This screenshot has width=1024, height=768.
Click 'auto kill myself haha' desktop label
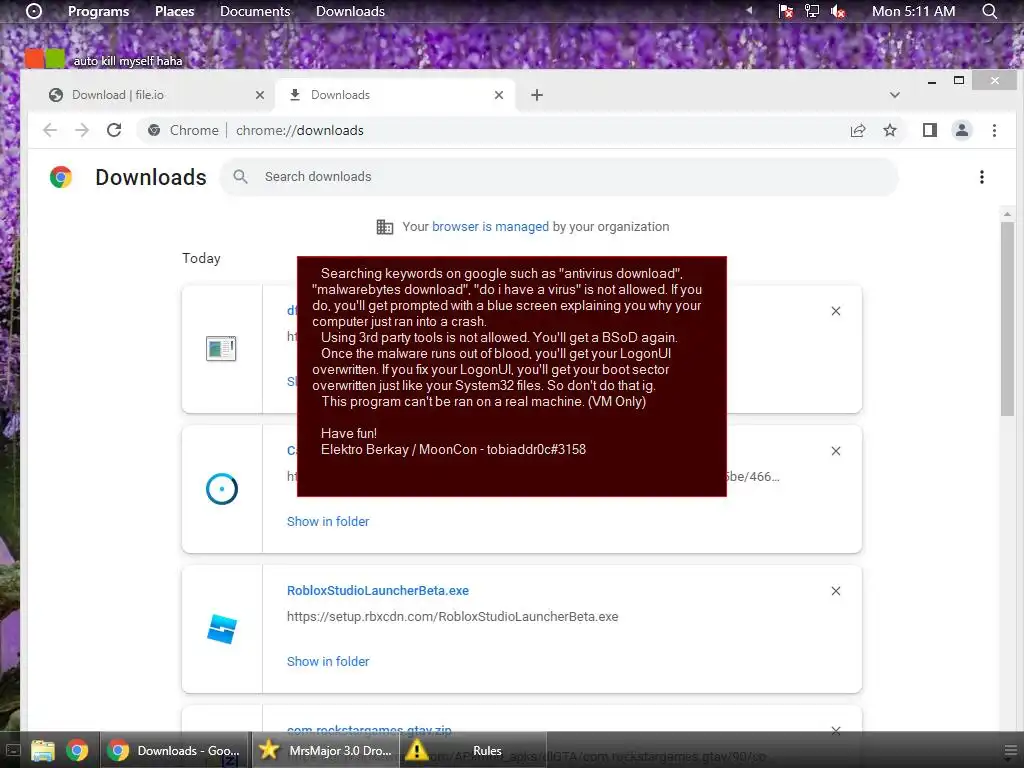tap(128, 61)
